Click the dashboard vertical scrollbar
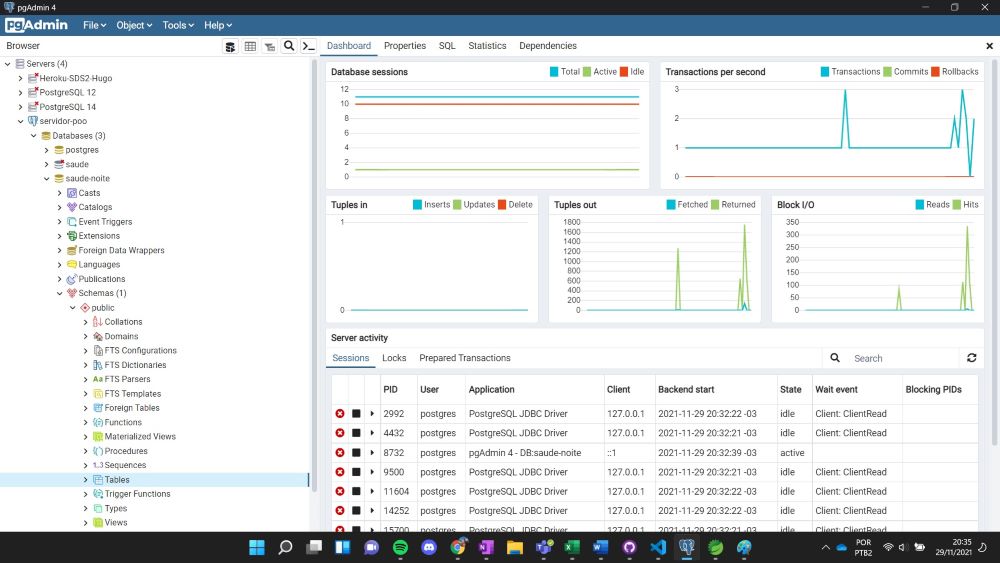The image size is (1000, 563). 995,252
